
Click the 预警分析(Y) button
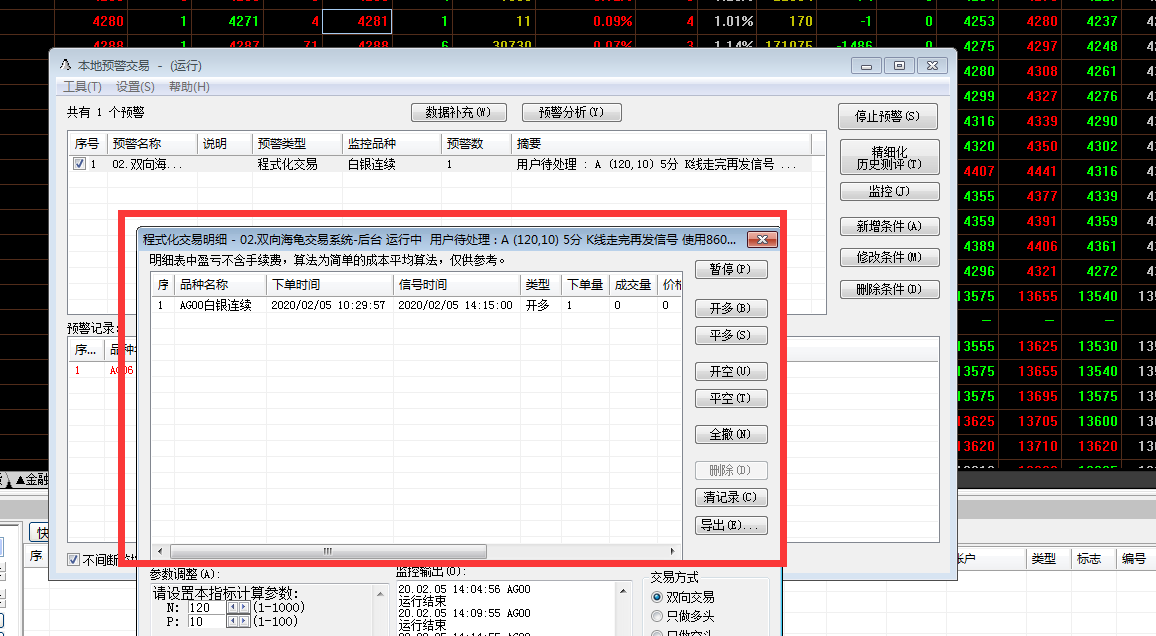571,113
